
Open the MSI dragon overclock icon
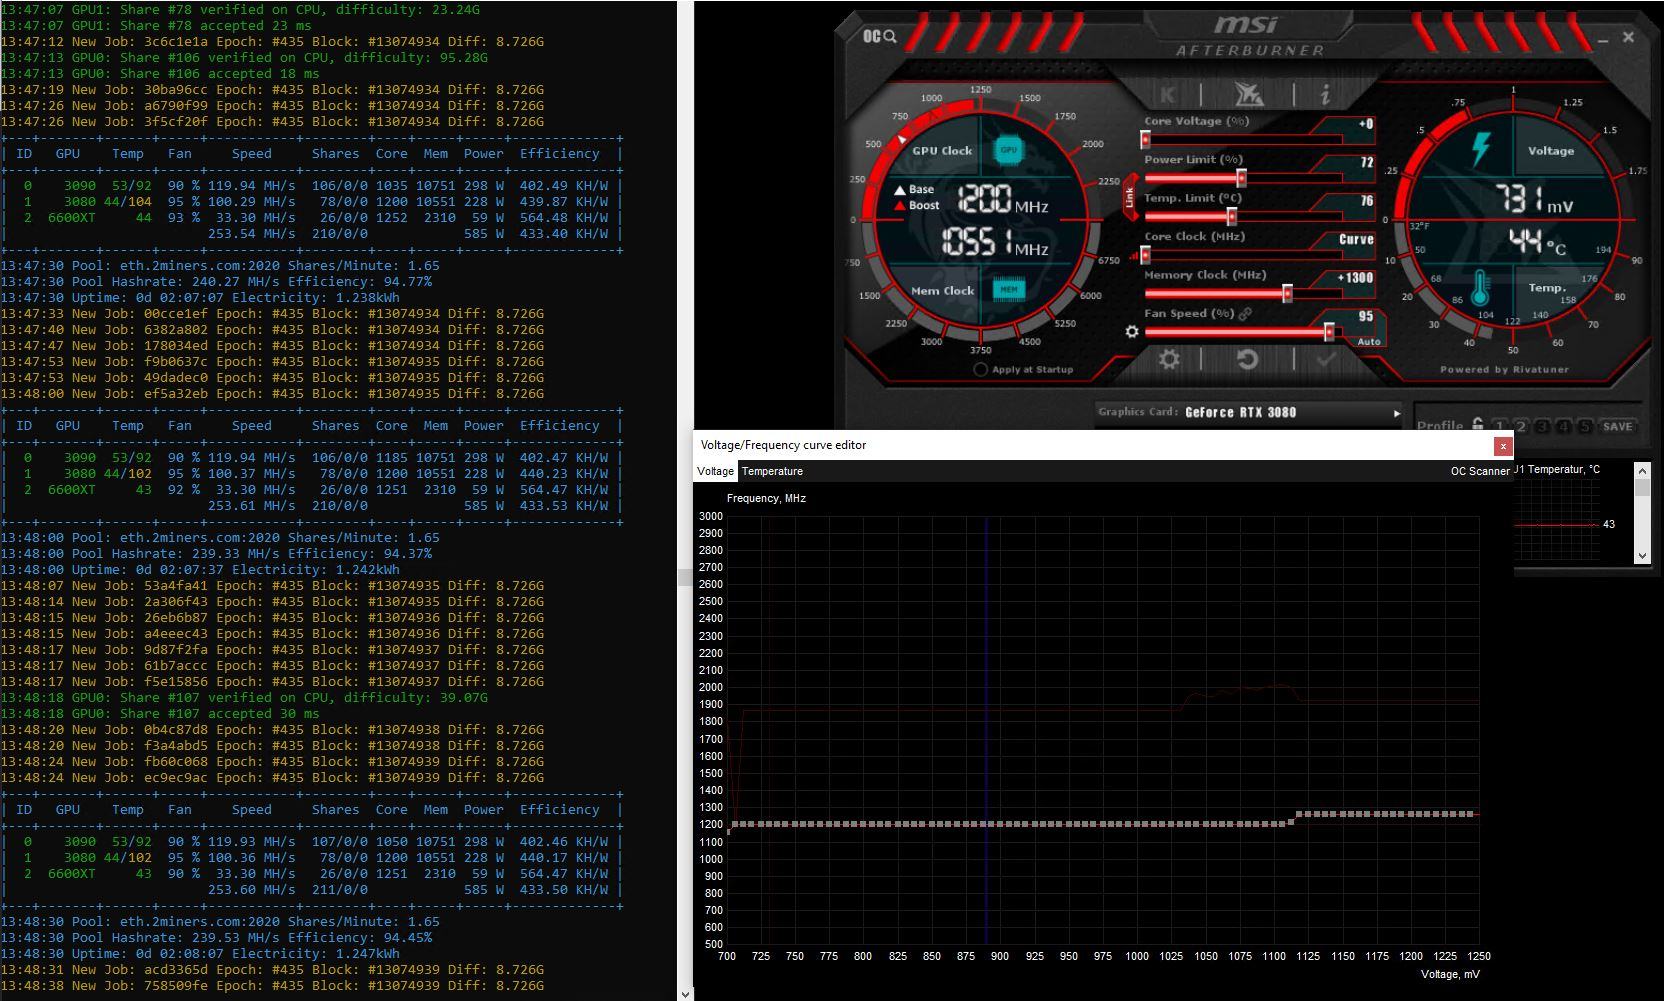(1248, 95)
